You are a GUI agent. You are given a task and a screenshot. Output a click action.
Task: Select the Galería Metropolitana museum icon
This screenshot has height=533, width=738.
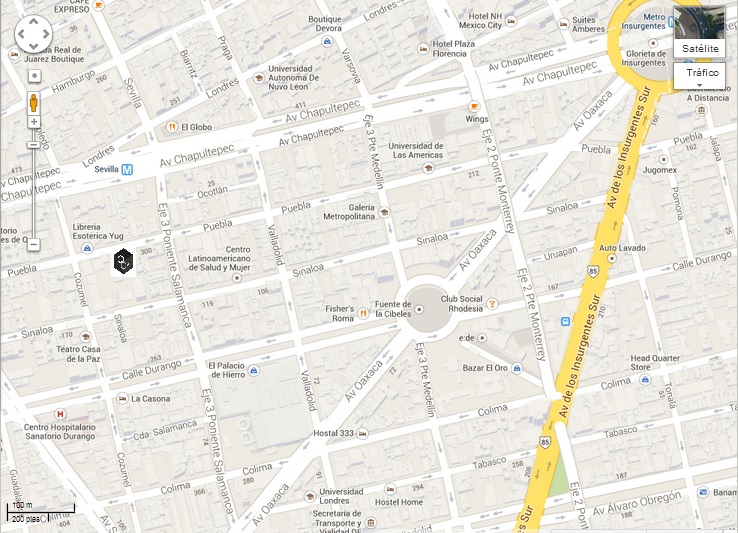pyautogui.click(x=384, y=212)
